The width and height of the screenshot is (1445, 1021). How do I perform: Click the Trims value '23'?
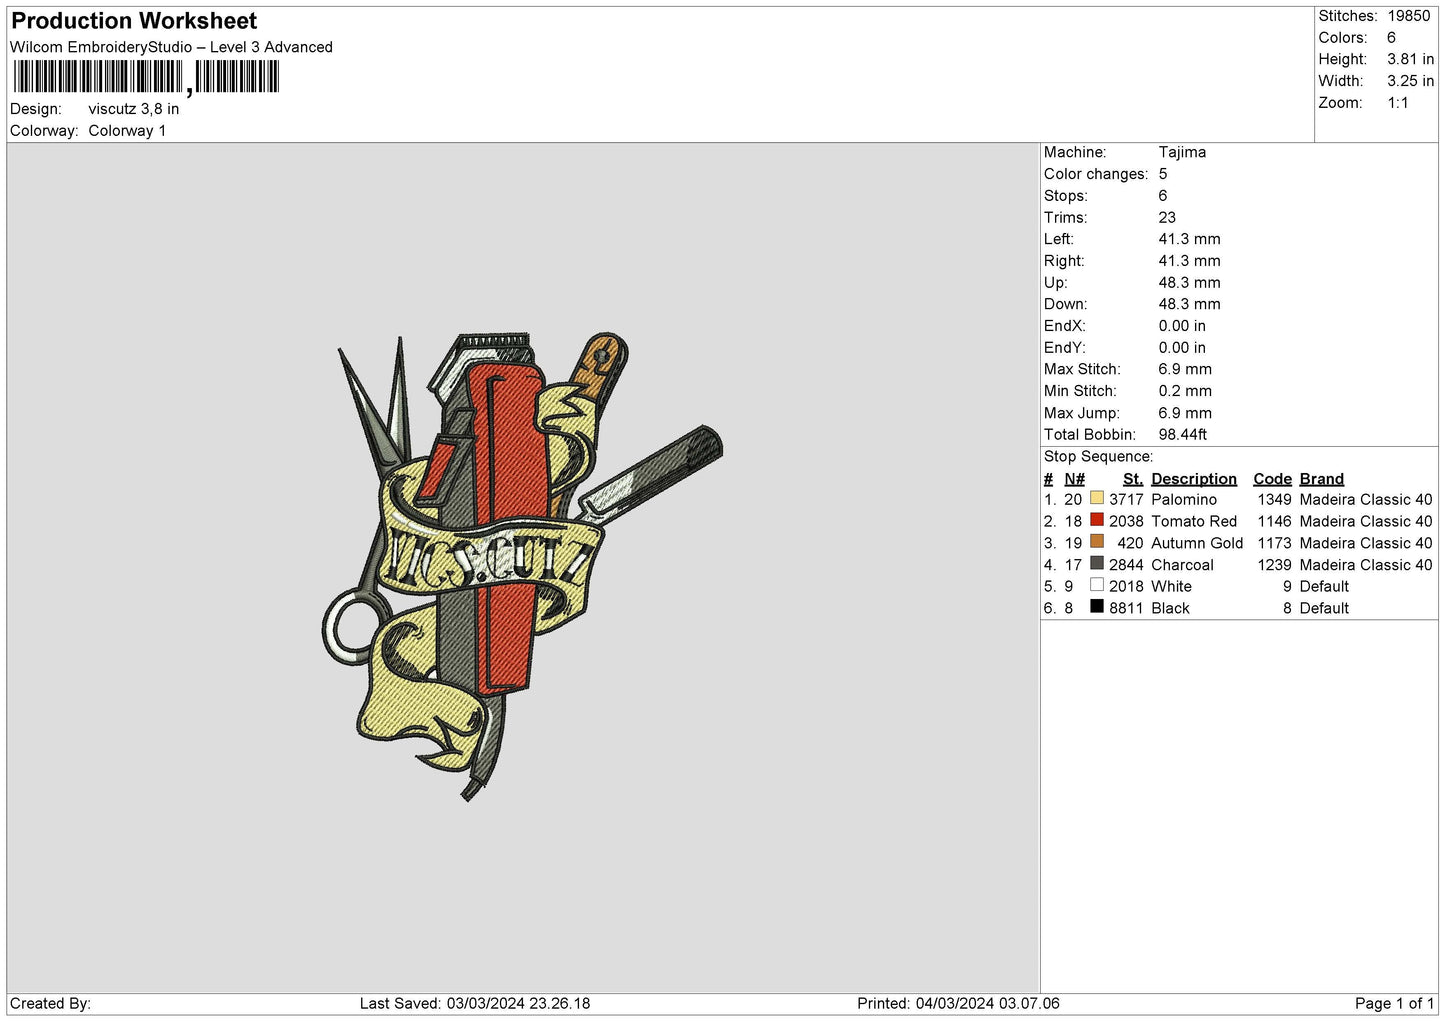[x=1167, y=217]
